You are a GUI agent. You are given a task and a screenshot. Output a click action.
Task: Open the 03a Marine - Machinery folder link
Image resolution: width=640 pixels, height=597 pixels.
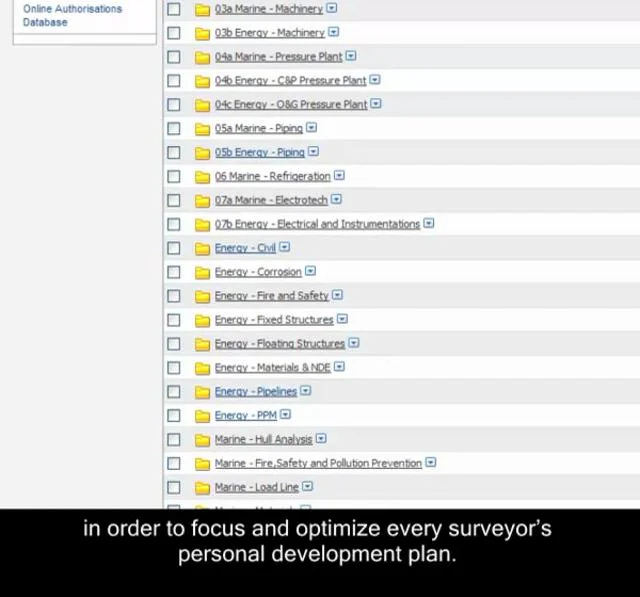[269, 9]
